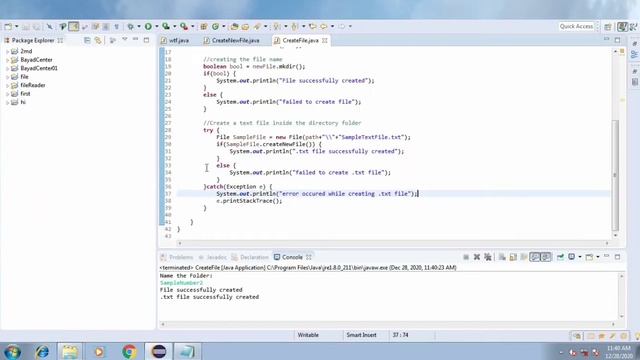Click Remove All Terminated Launches icon
The height and width of the screenshot is (360, 640).
pos(488,257)
